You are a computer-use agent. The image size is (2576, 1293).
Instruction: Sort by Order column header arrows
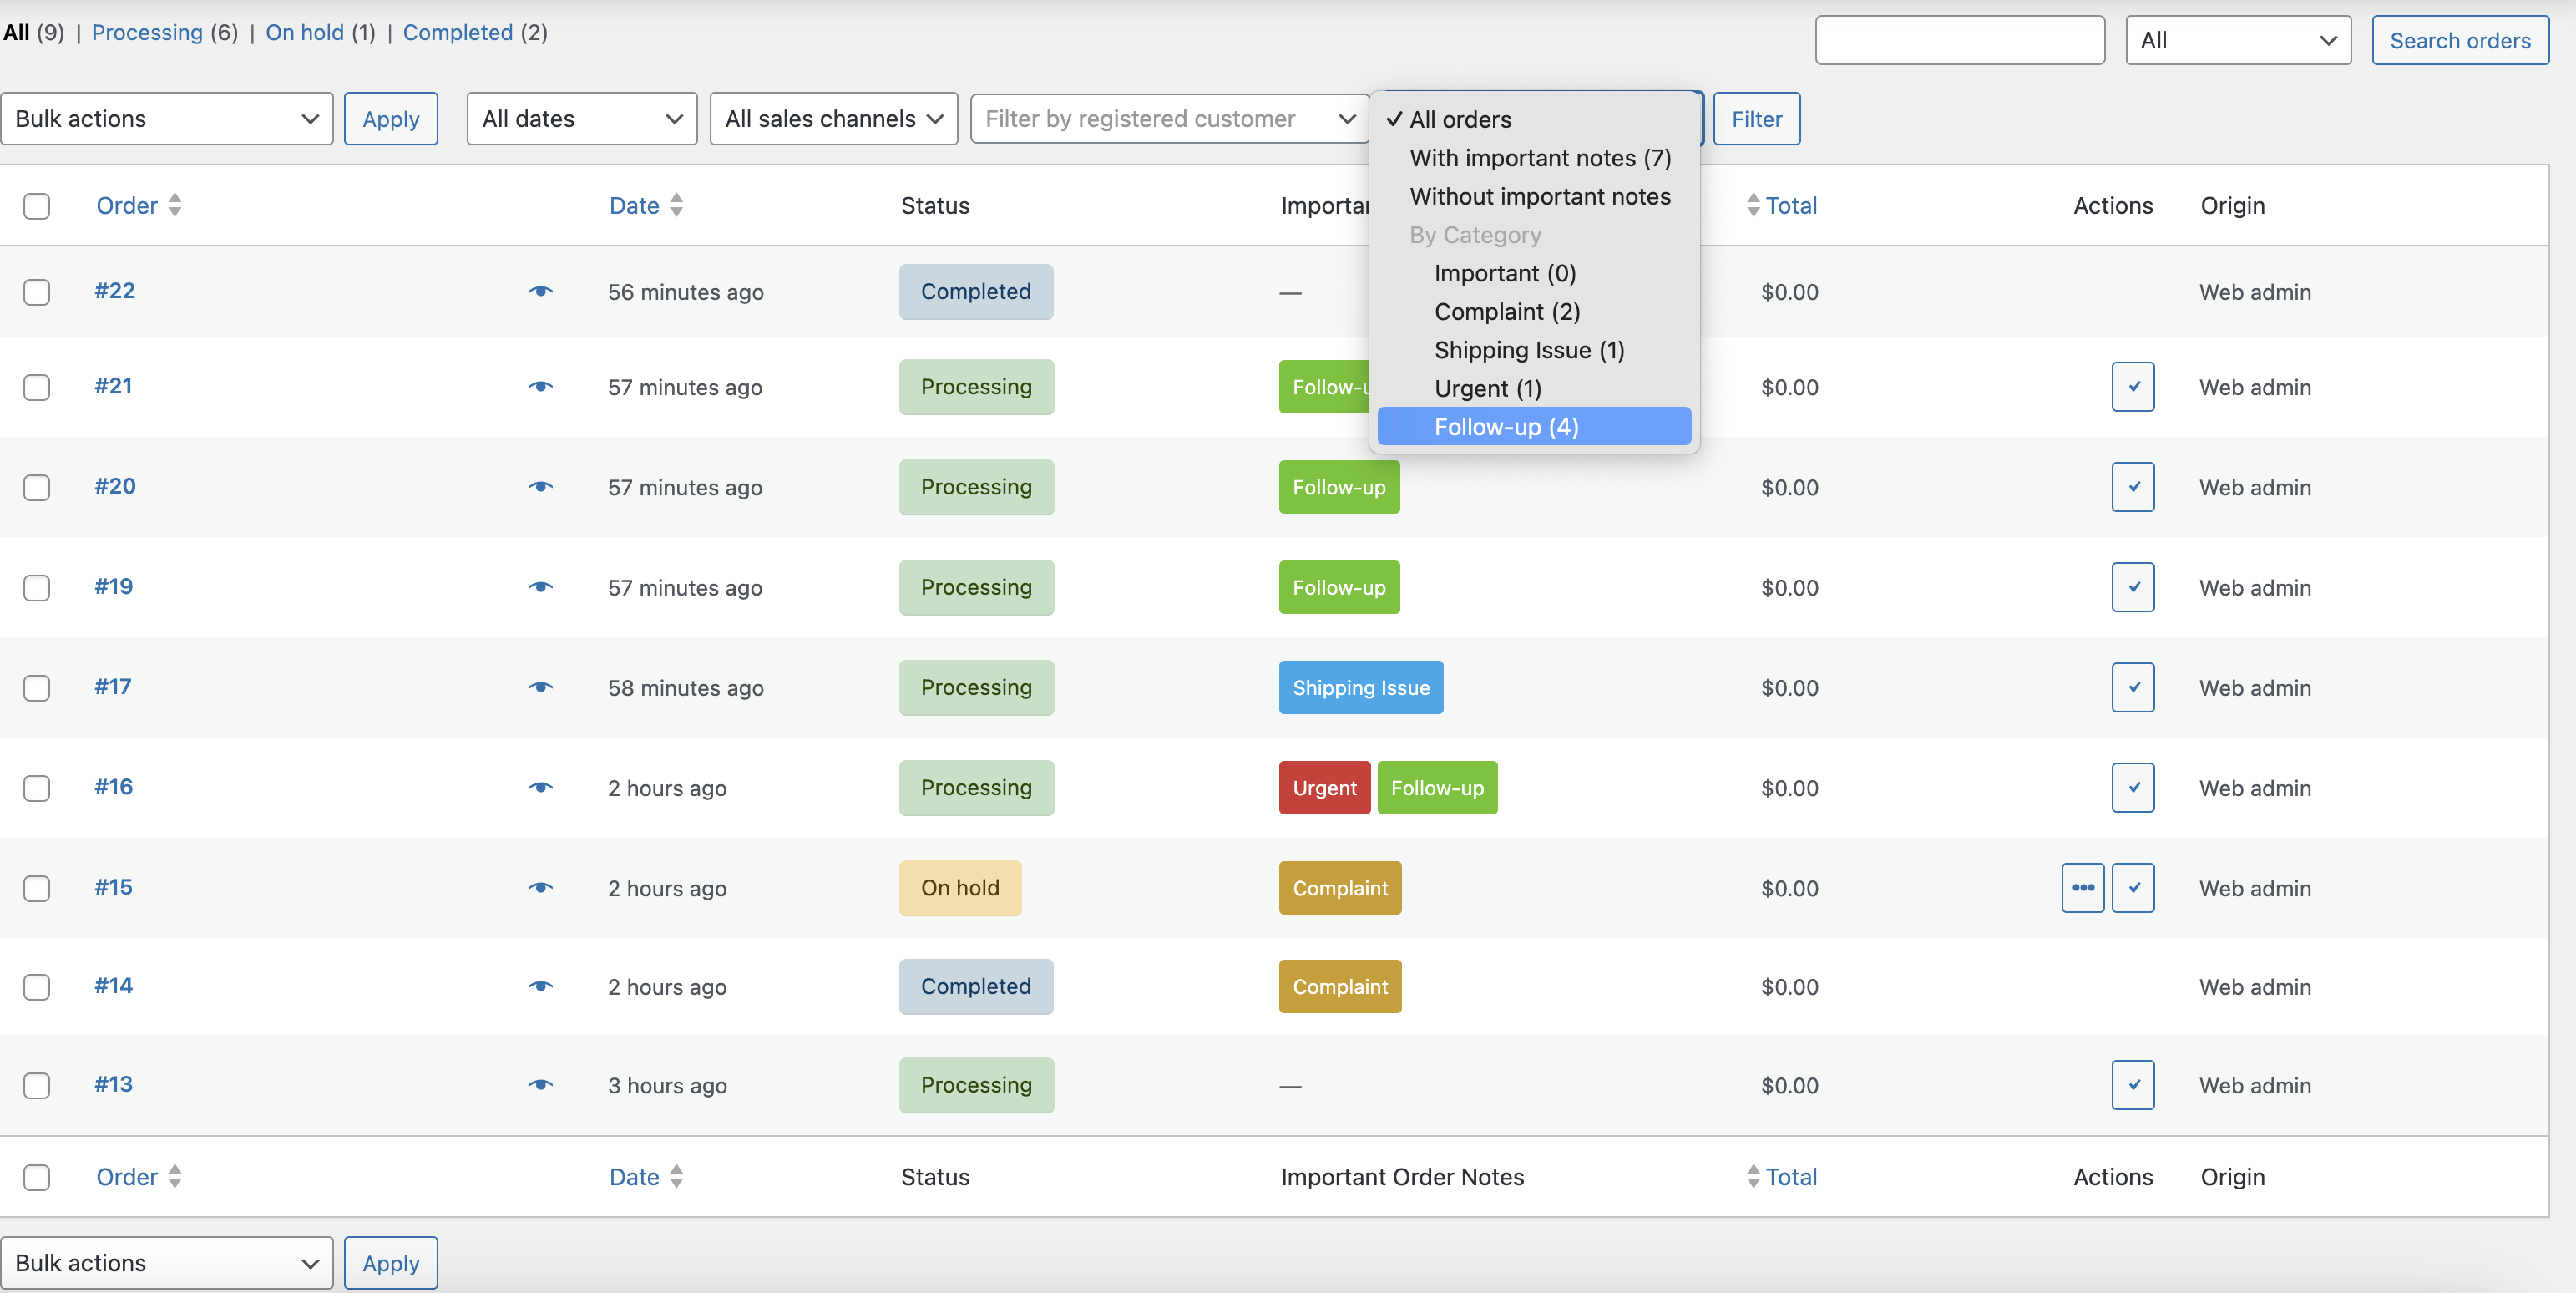point(174,205)
